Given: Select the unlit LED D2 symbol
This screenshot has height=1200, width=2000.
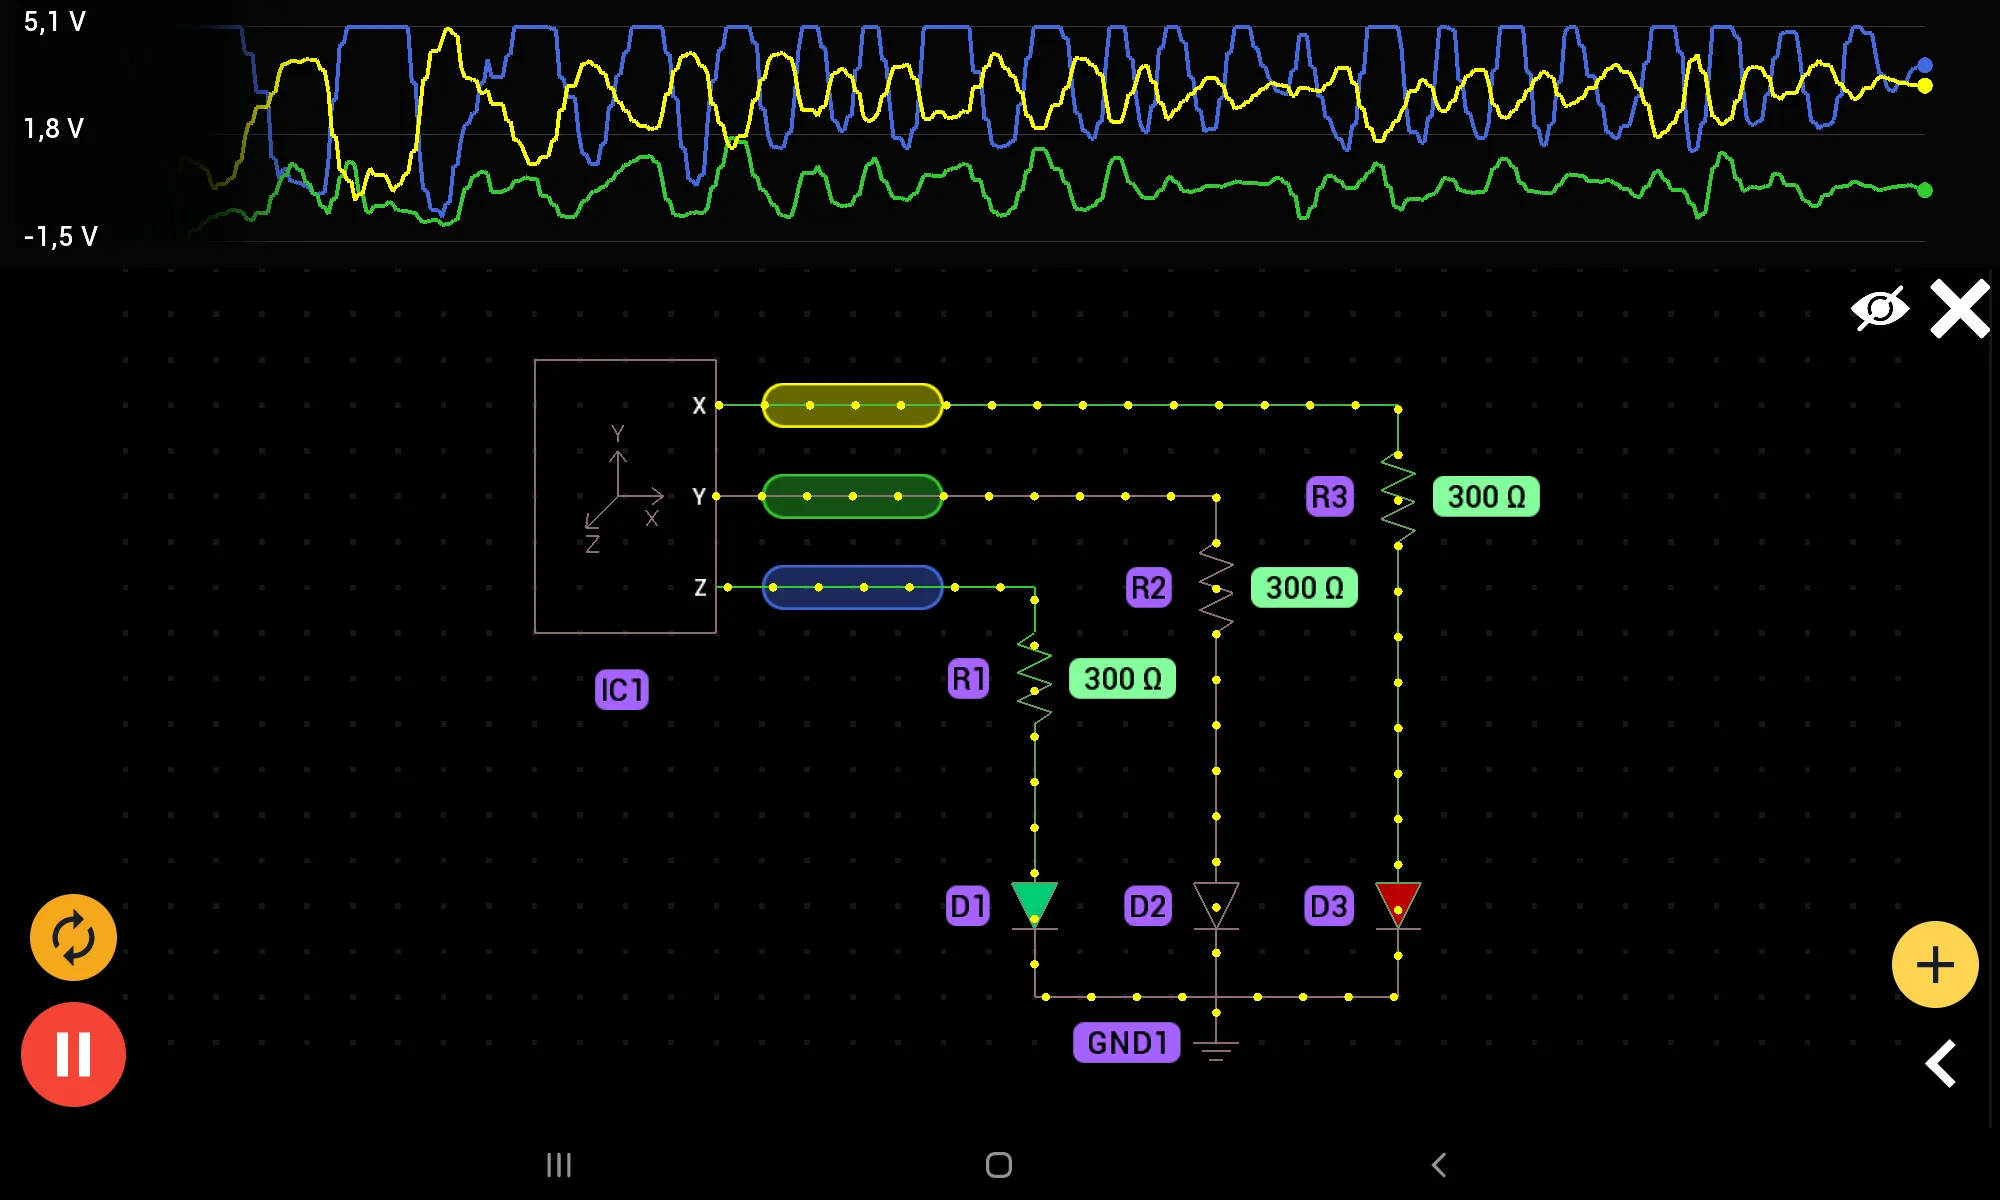Looking at the screenshot, I should pyautogui.click(x=1216, y=905).
